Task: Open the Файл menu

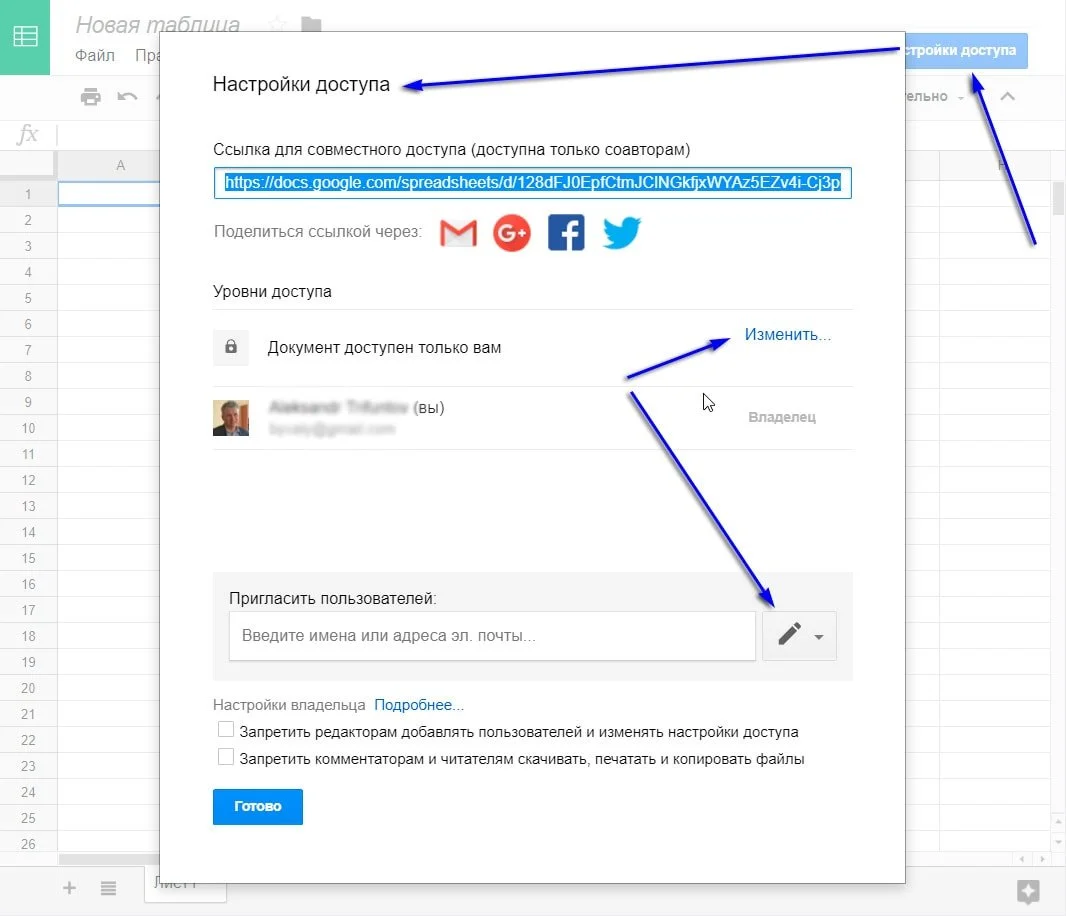Action: (94, 55)
